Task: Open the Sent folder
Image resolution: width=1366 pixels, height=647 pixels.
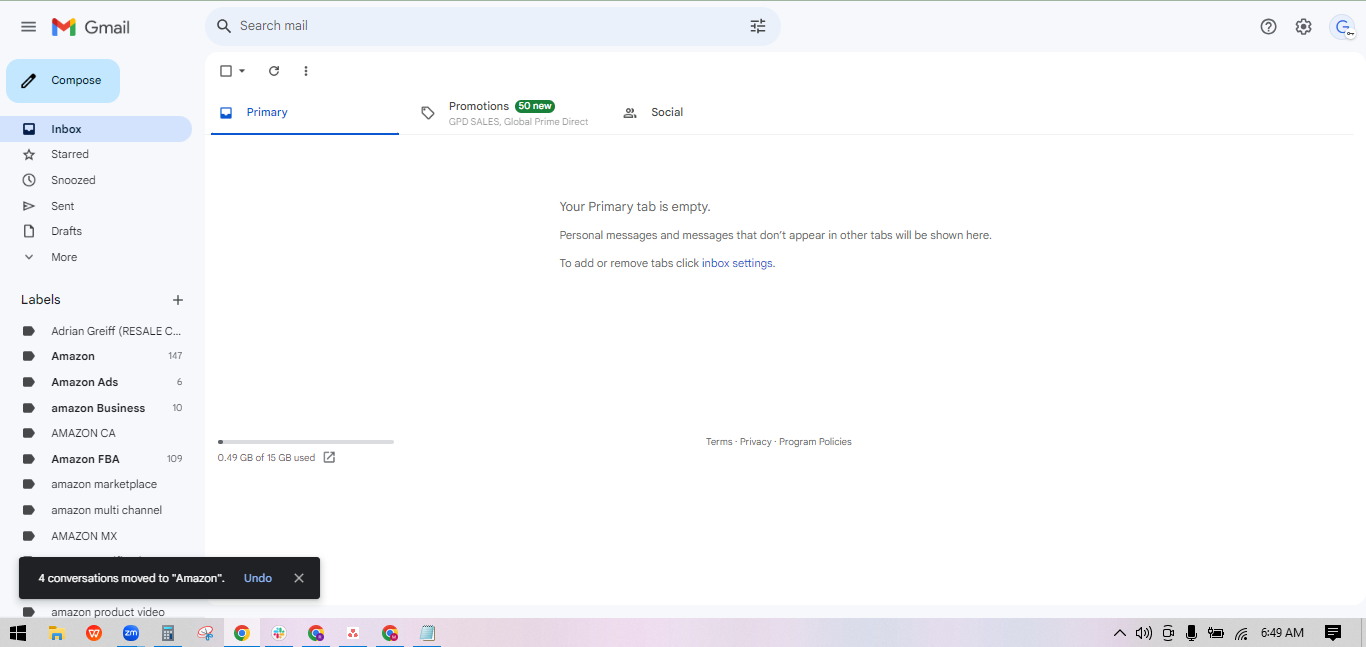Action: pos(96,206)
